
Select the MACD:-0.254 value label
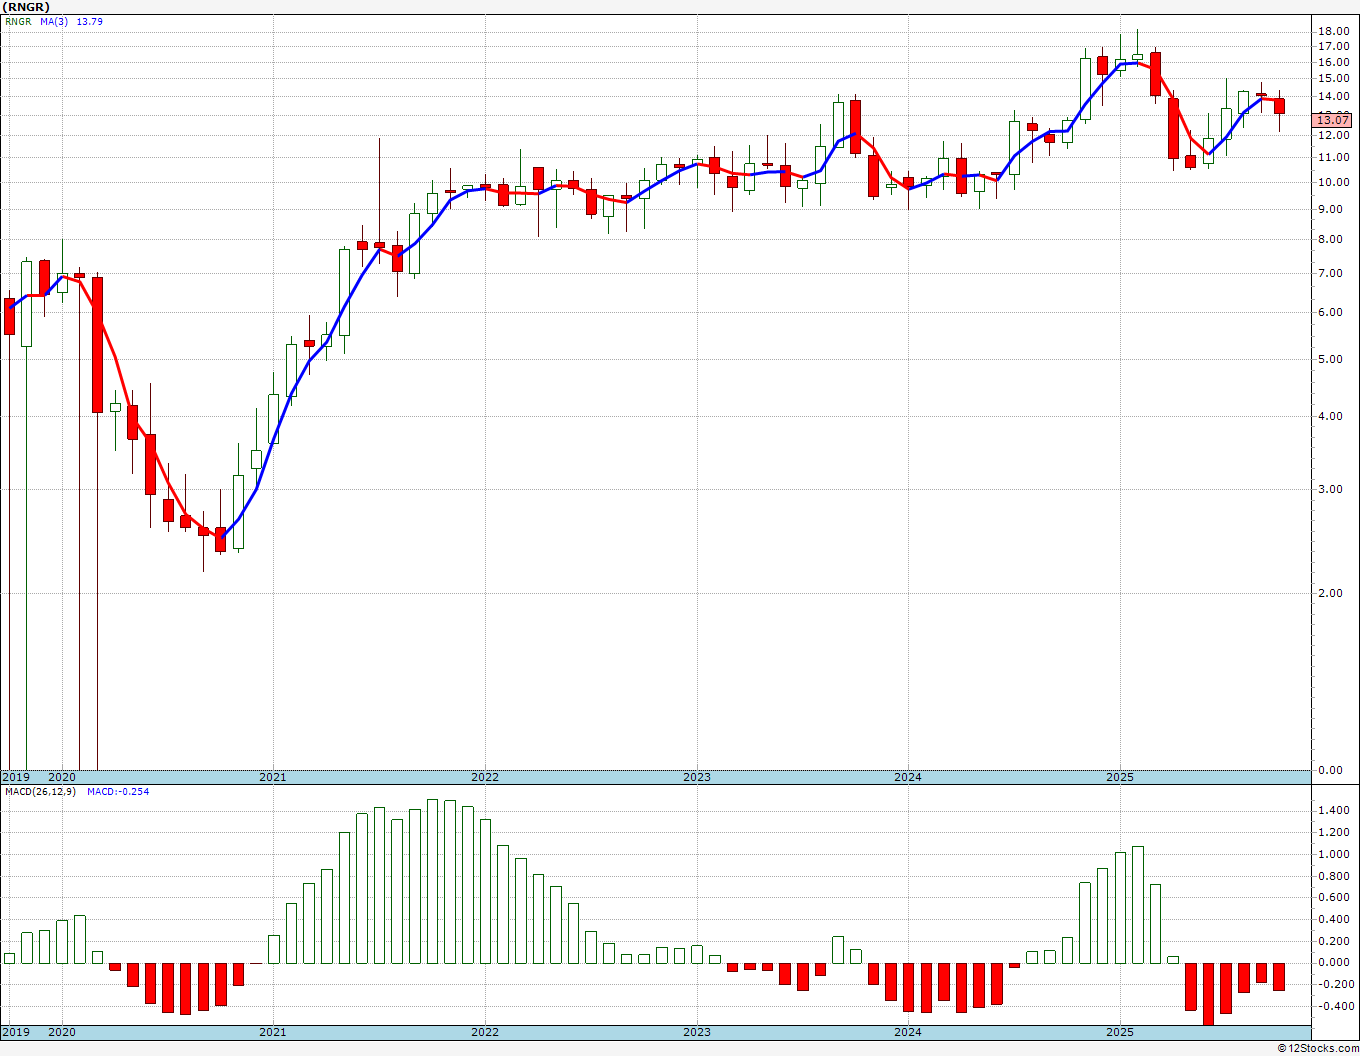[118, 792]
